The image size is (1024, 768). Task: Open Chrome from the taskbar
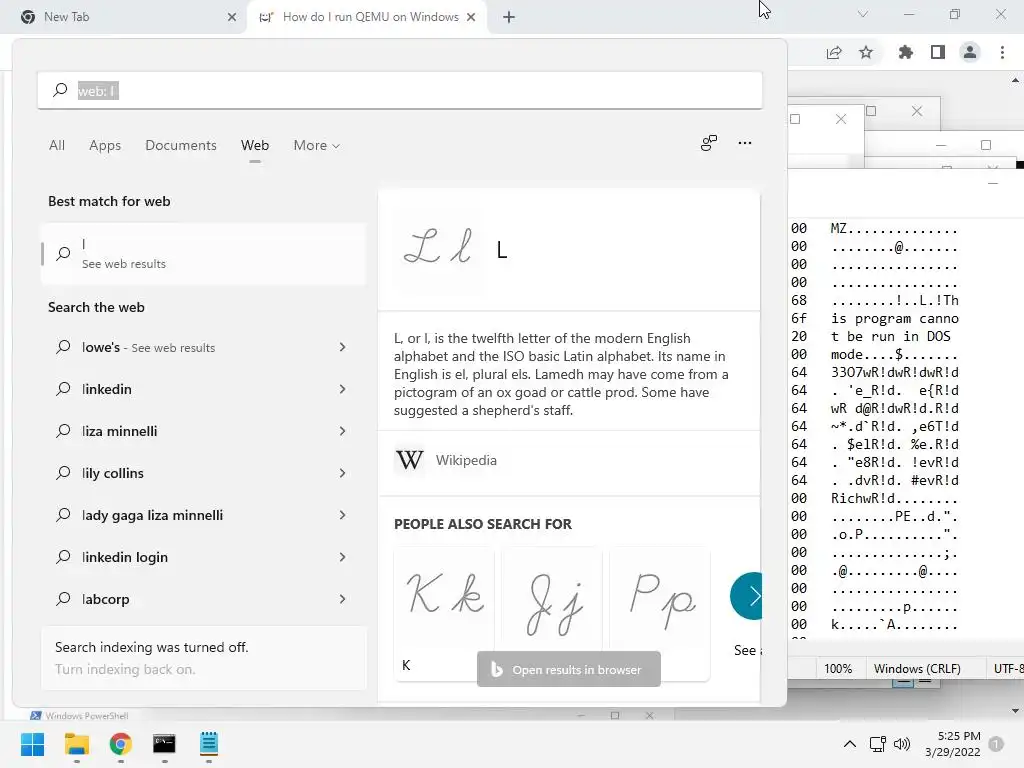[x=120, y=744]
